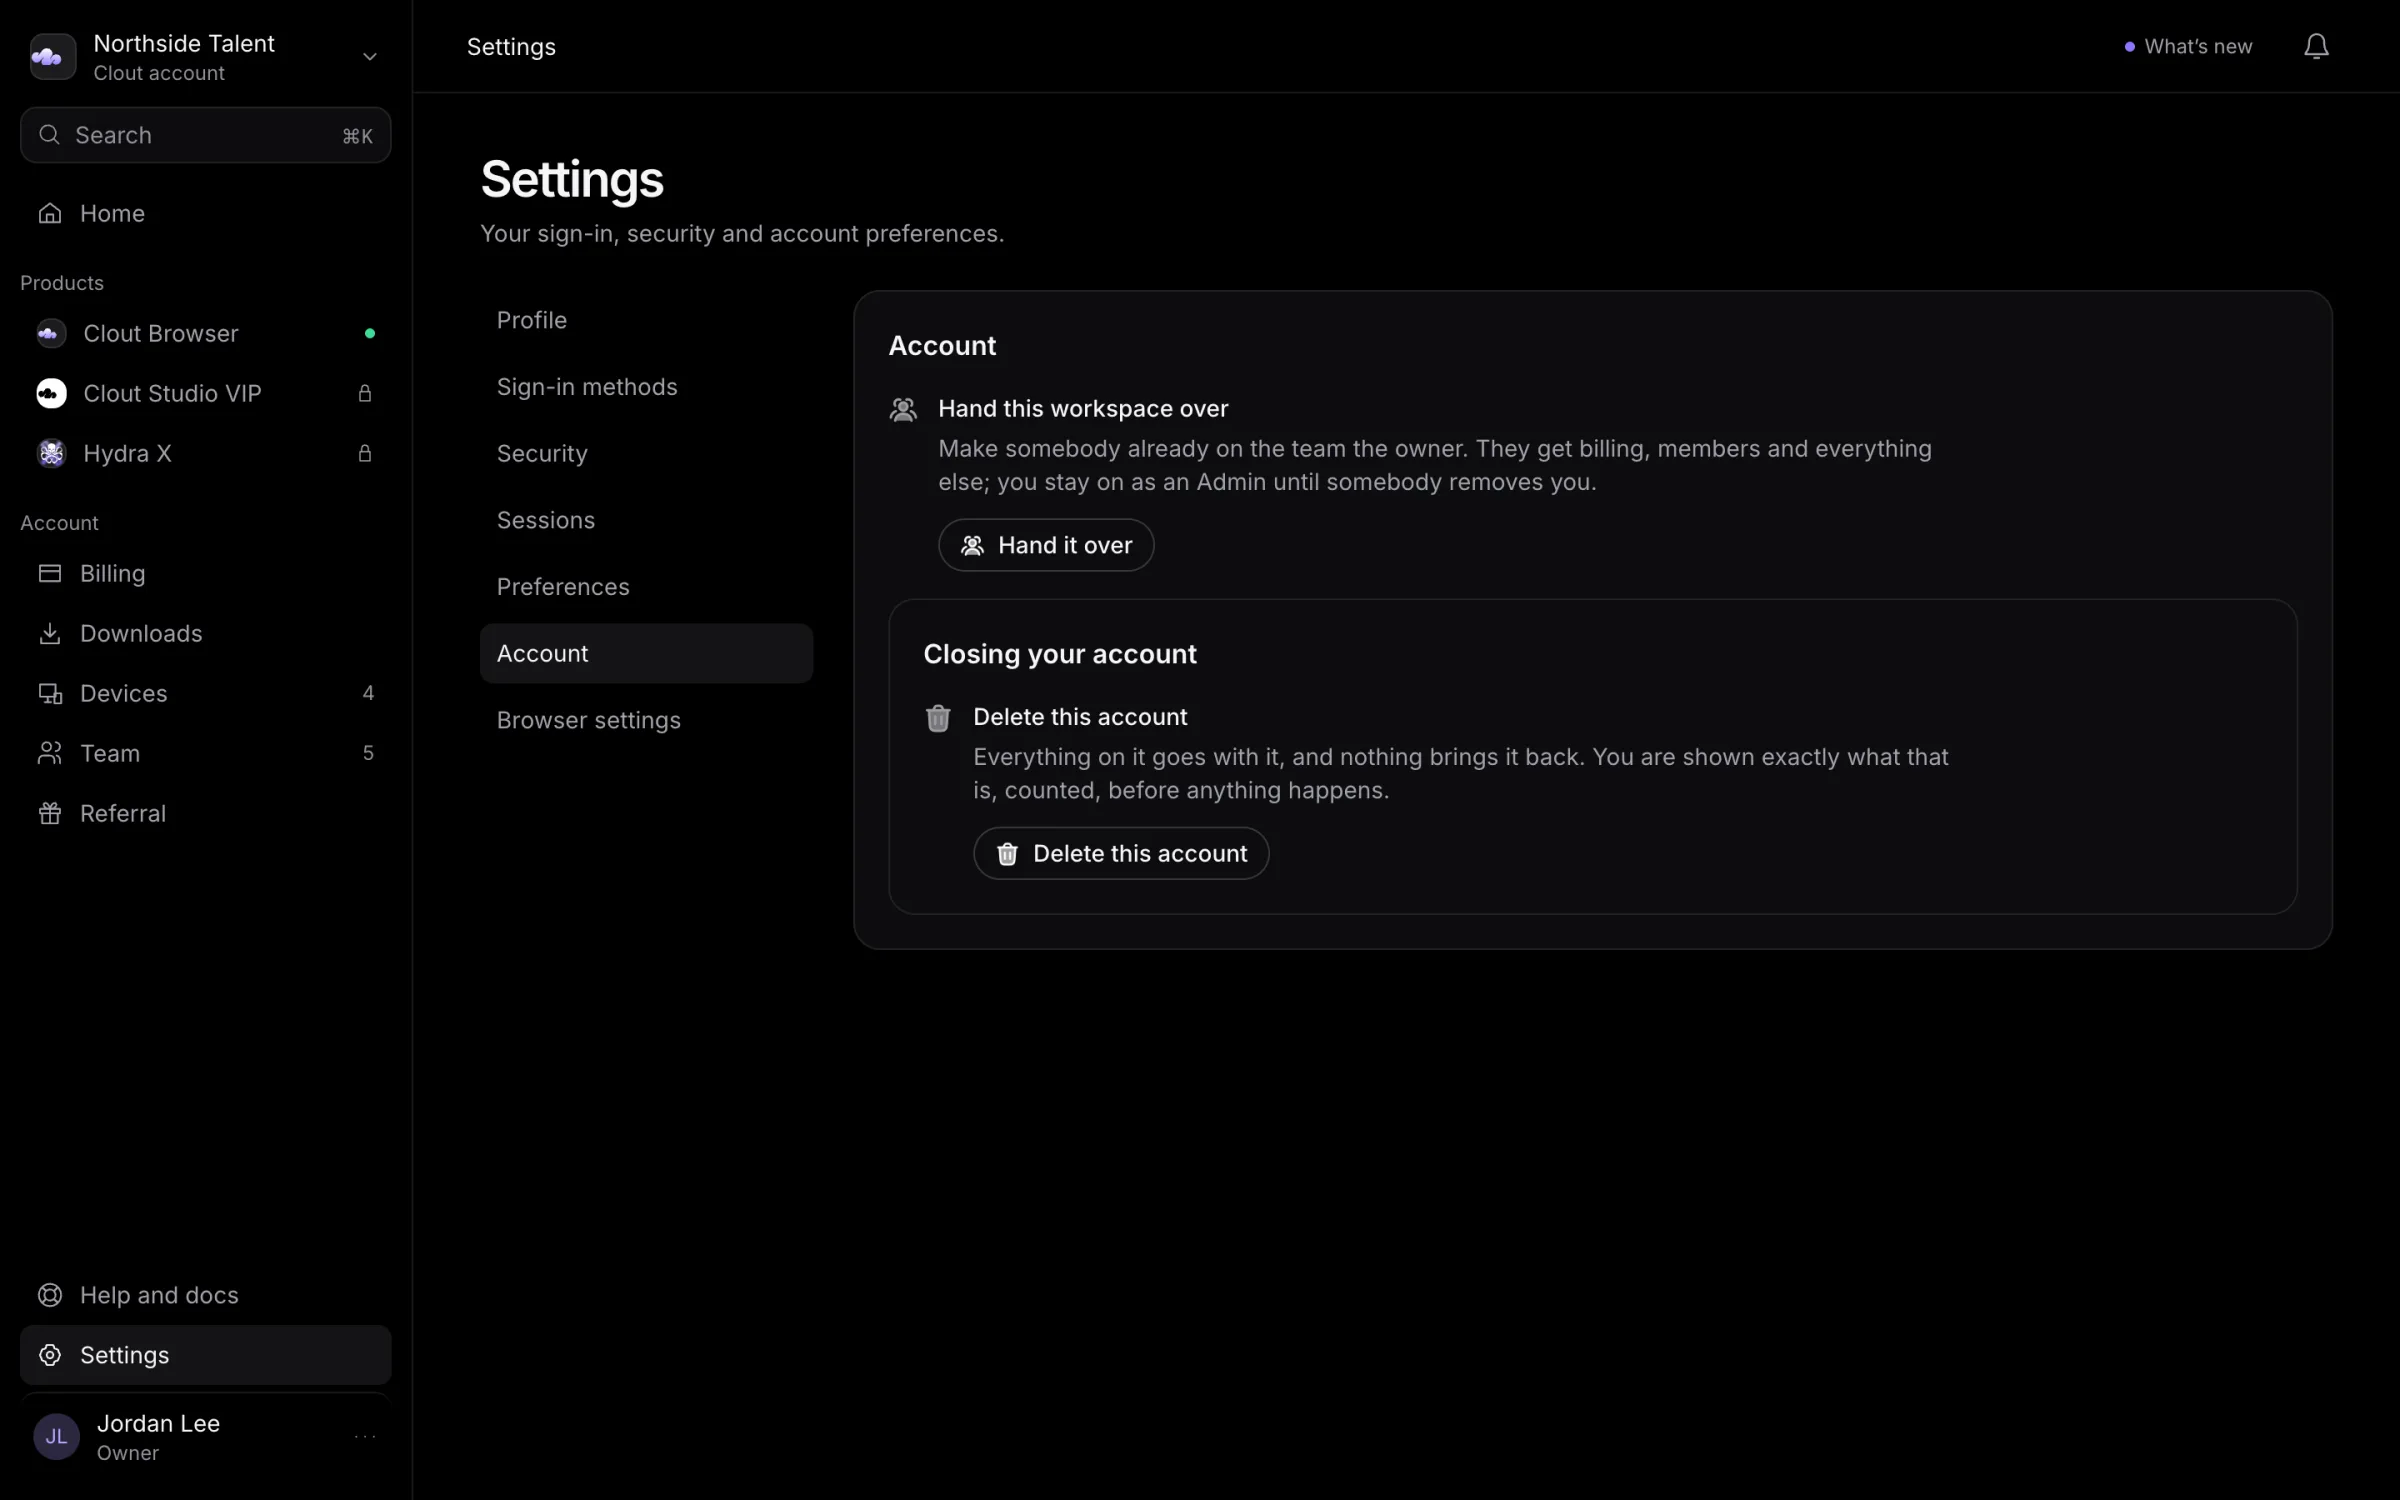Click the Team people icon
This screenshot has height=1500, width=2400.
coord(50,753)
